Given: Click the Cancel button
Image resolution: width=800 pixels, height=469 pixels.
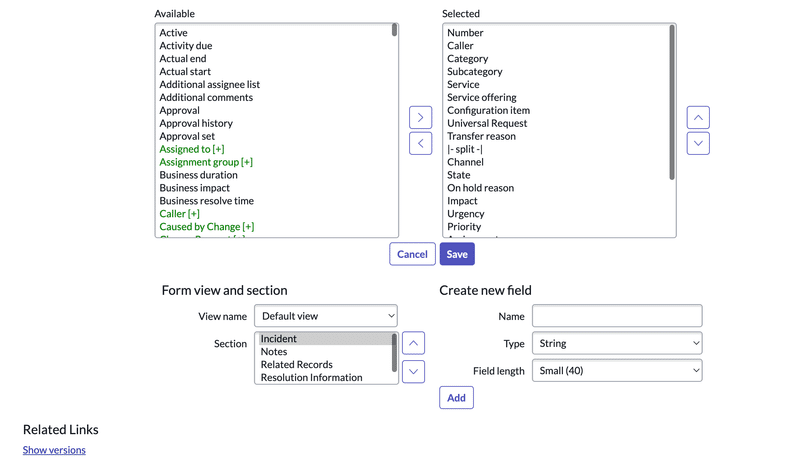Looking at the screenshot, I should click(x=412, y=254).
